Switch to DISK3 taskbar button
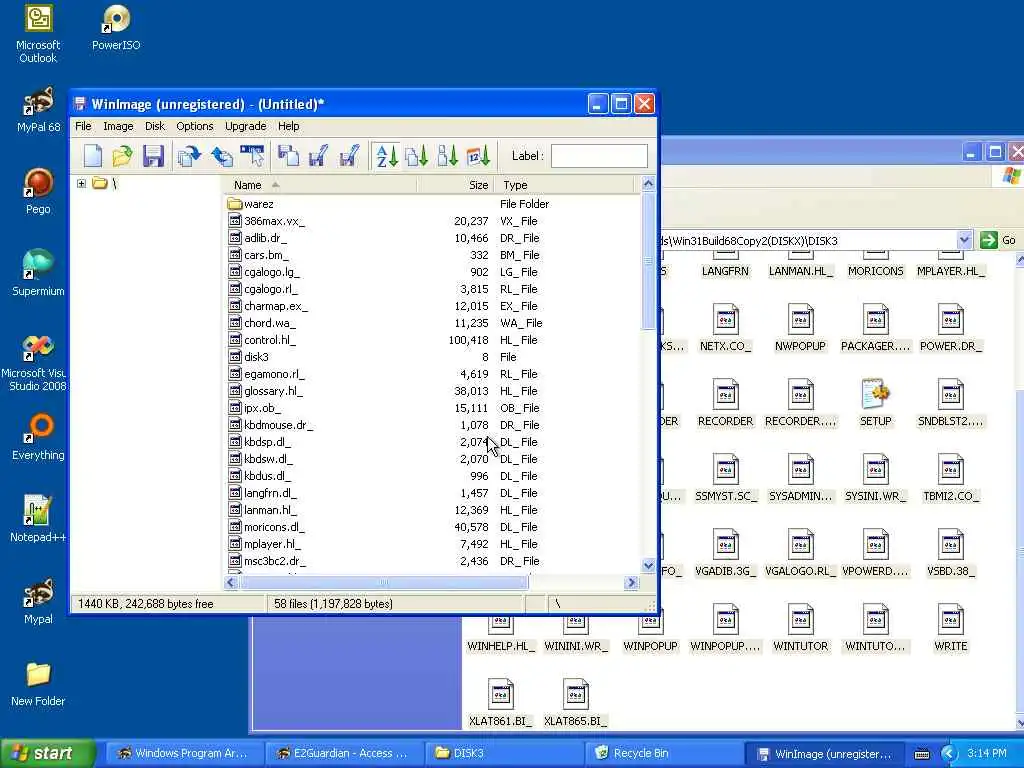 point(504,753)
